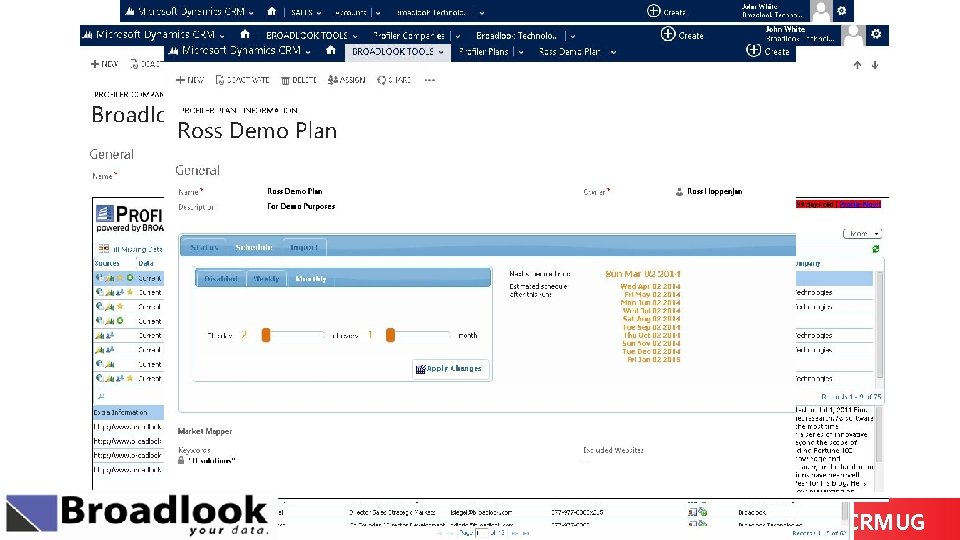Viewport: 960px width, 540px height.
Task: Open the more commands ellipsis menu
Action: click(x=429, y=80)
